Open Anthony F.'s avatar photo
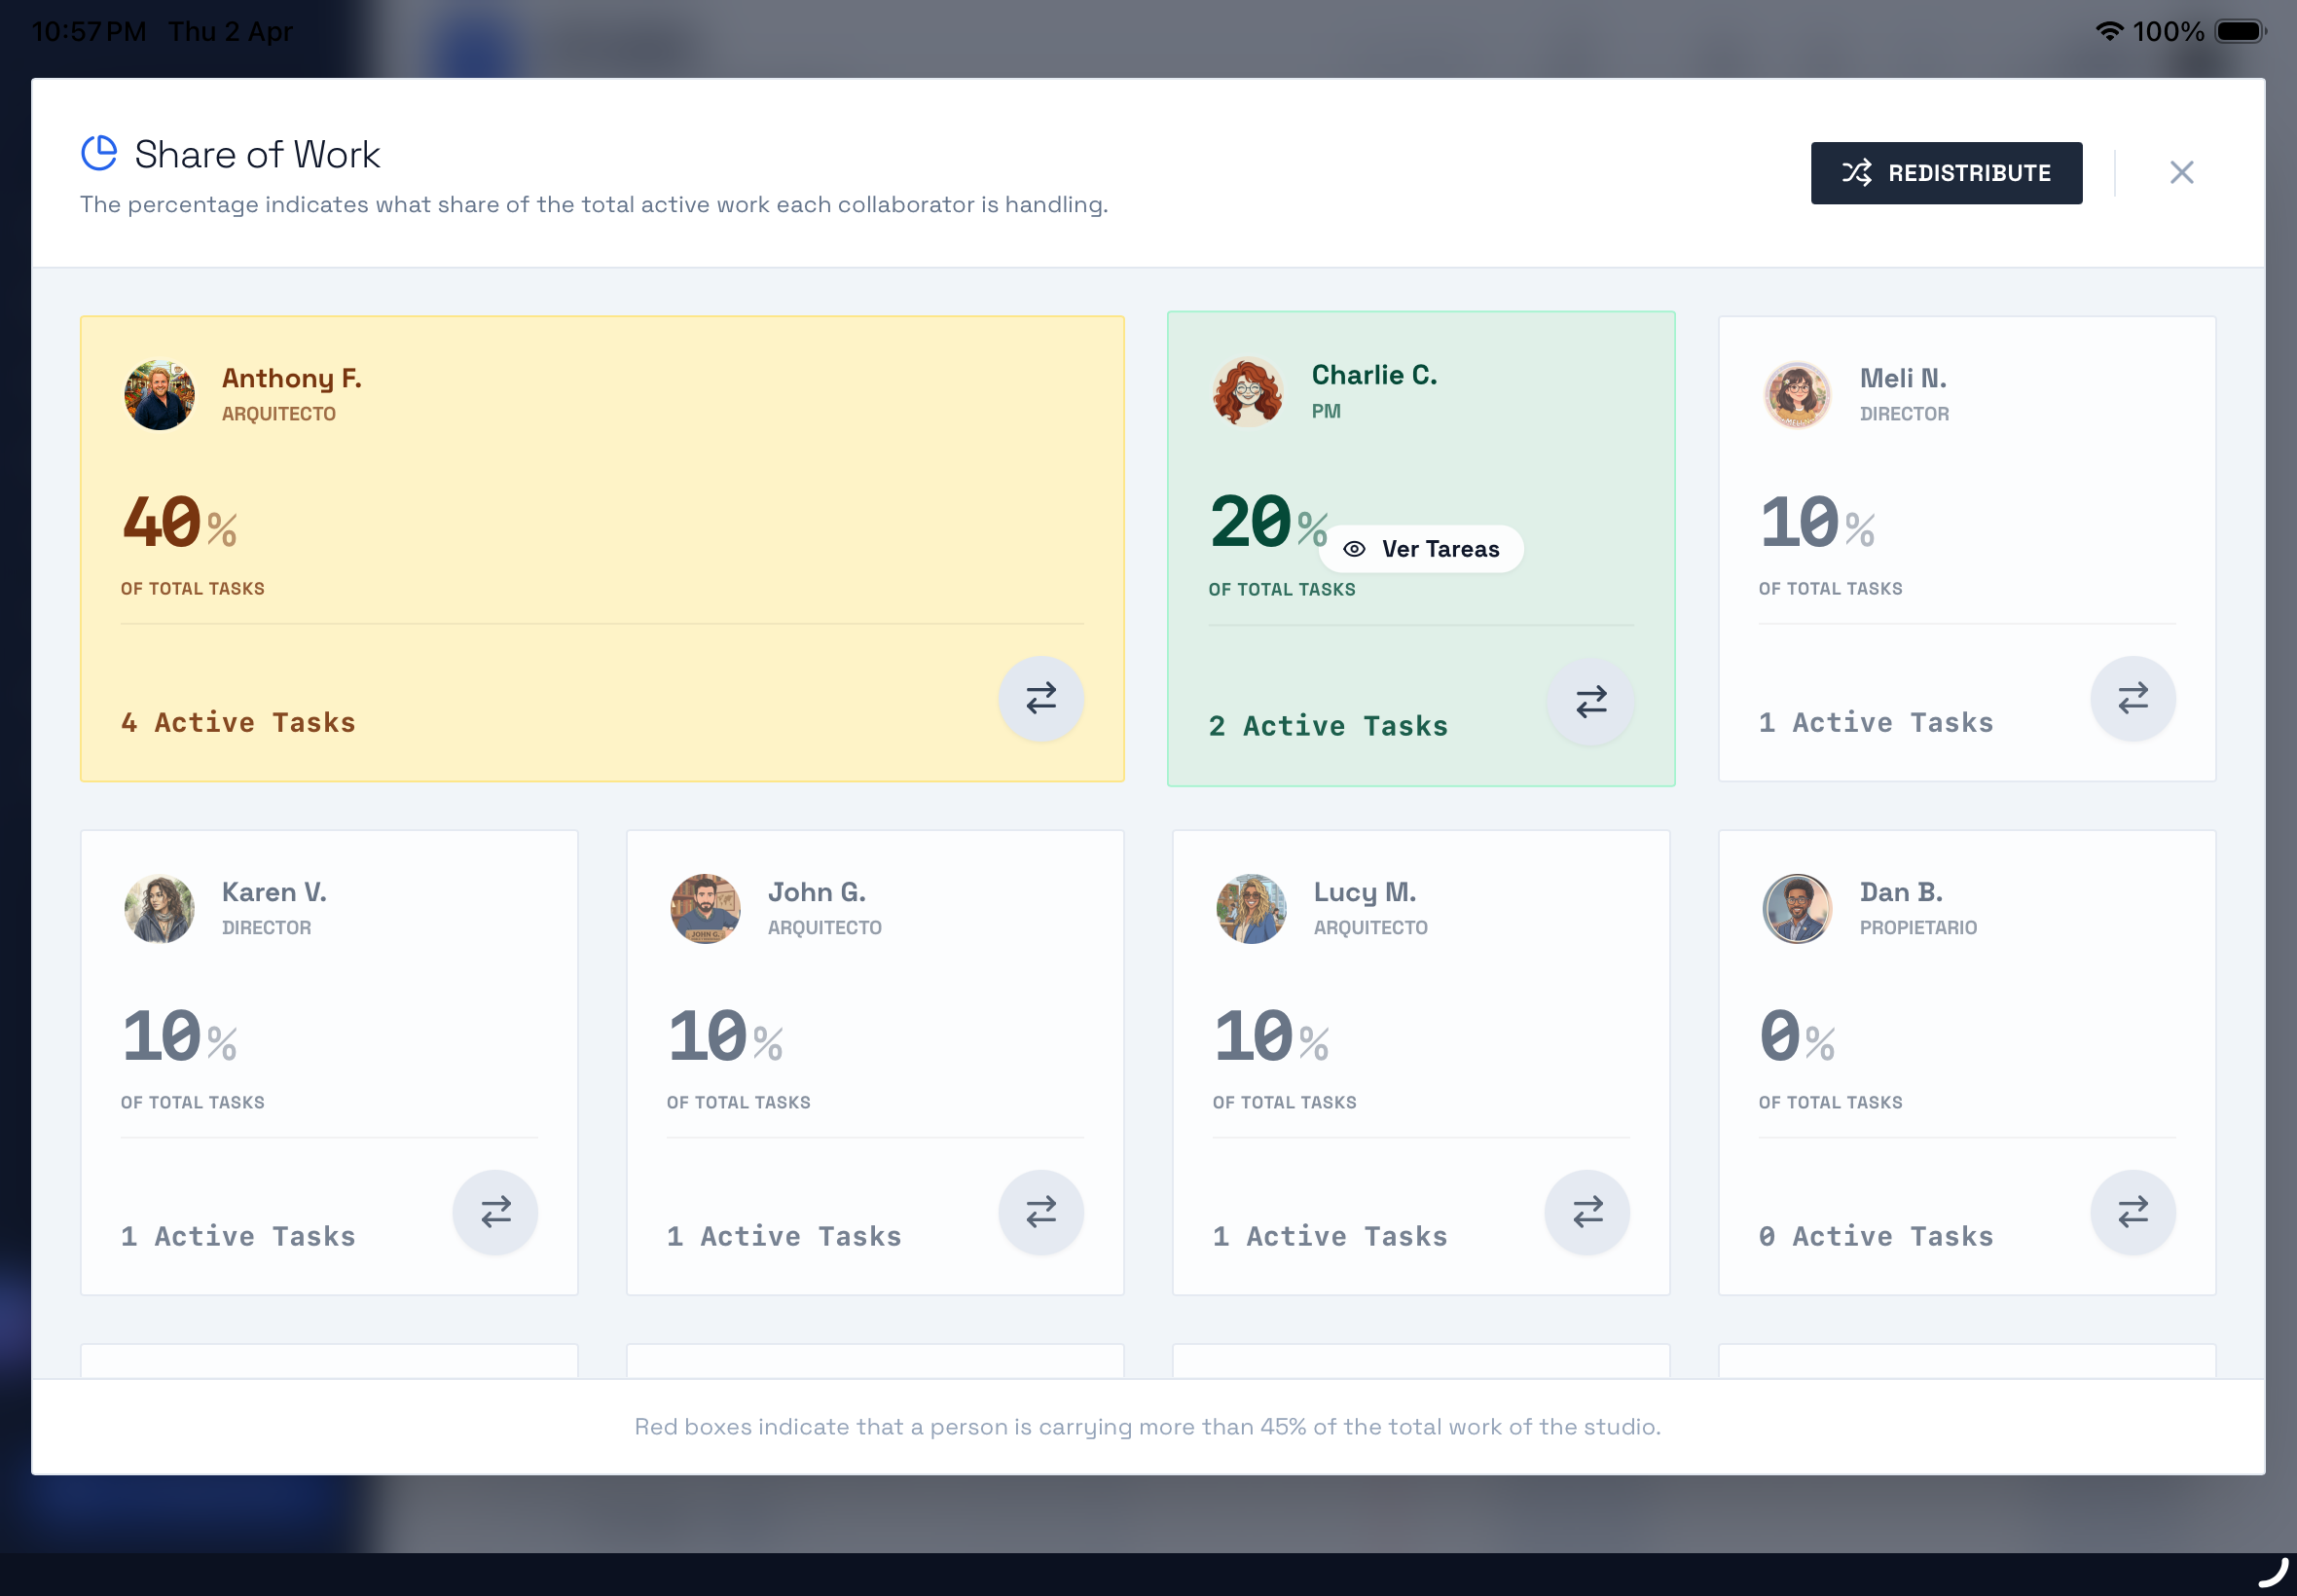The width and height of the screenshot is (2297, 1596). pos(159,395)
